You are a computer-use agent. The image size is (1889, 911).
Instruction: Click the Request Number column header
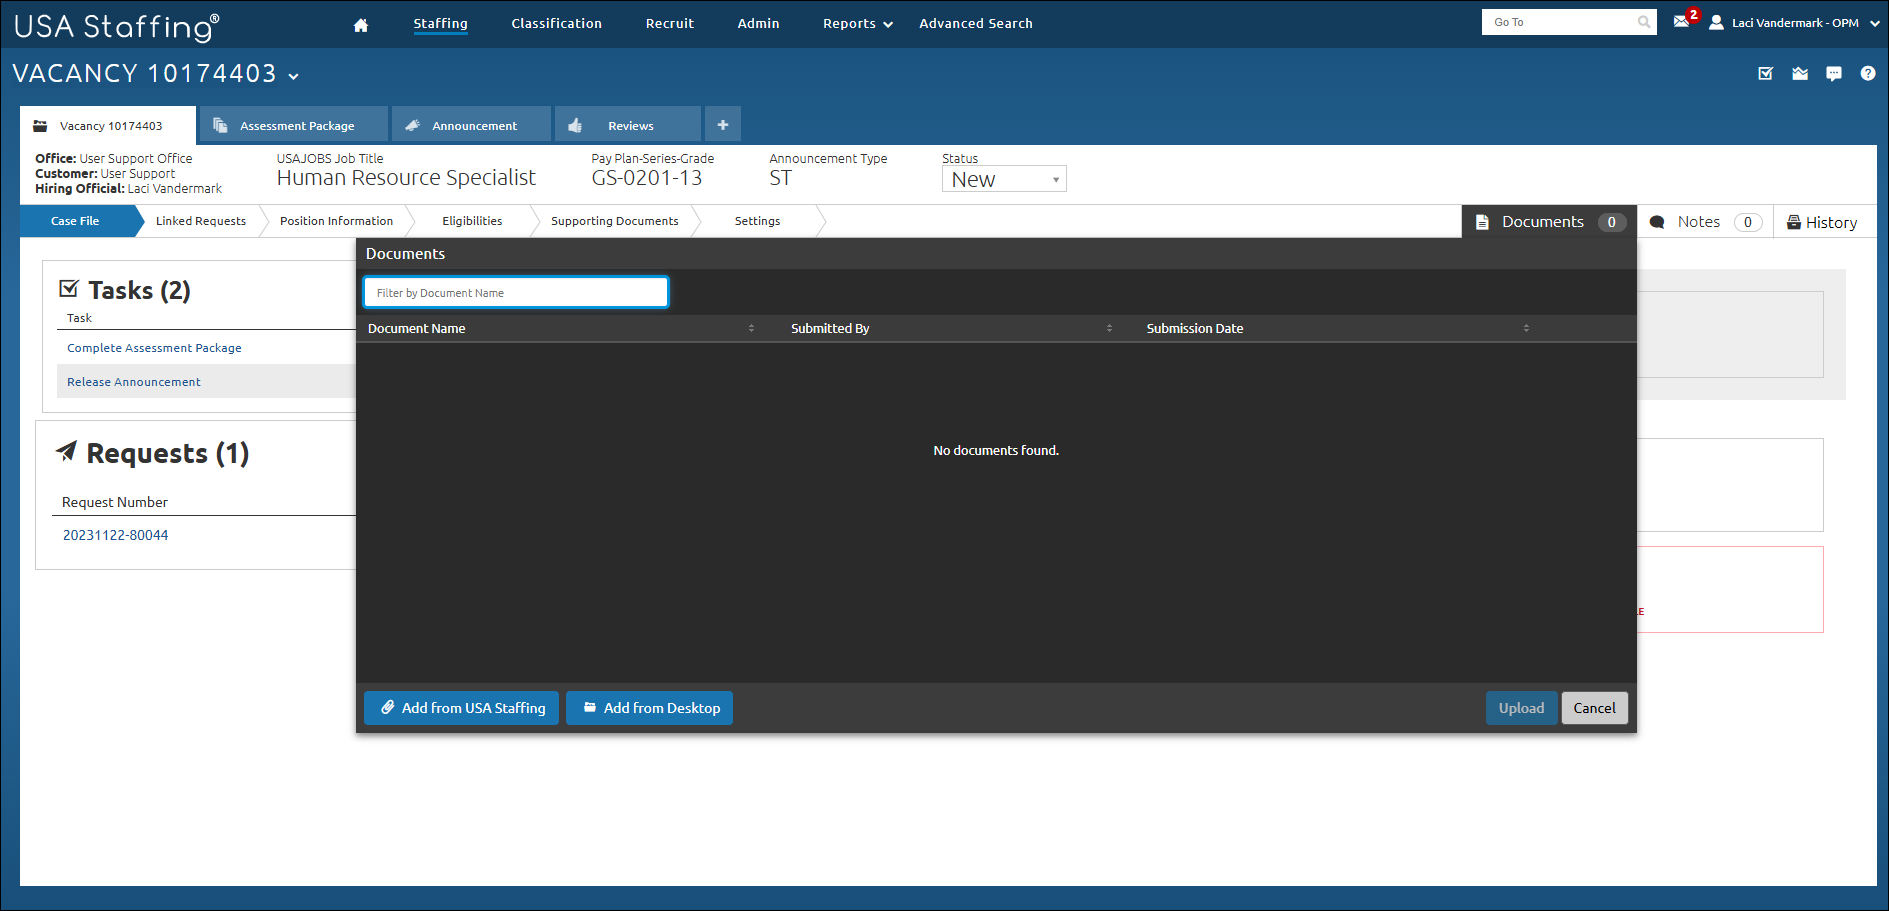pyautogui.click(x=115, y=502)
